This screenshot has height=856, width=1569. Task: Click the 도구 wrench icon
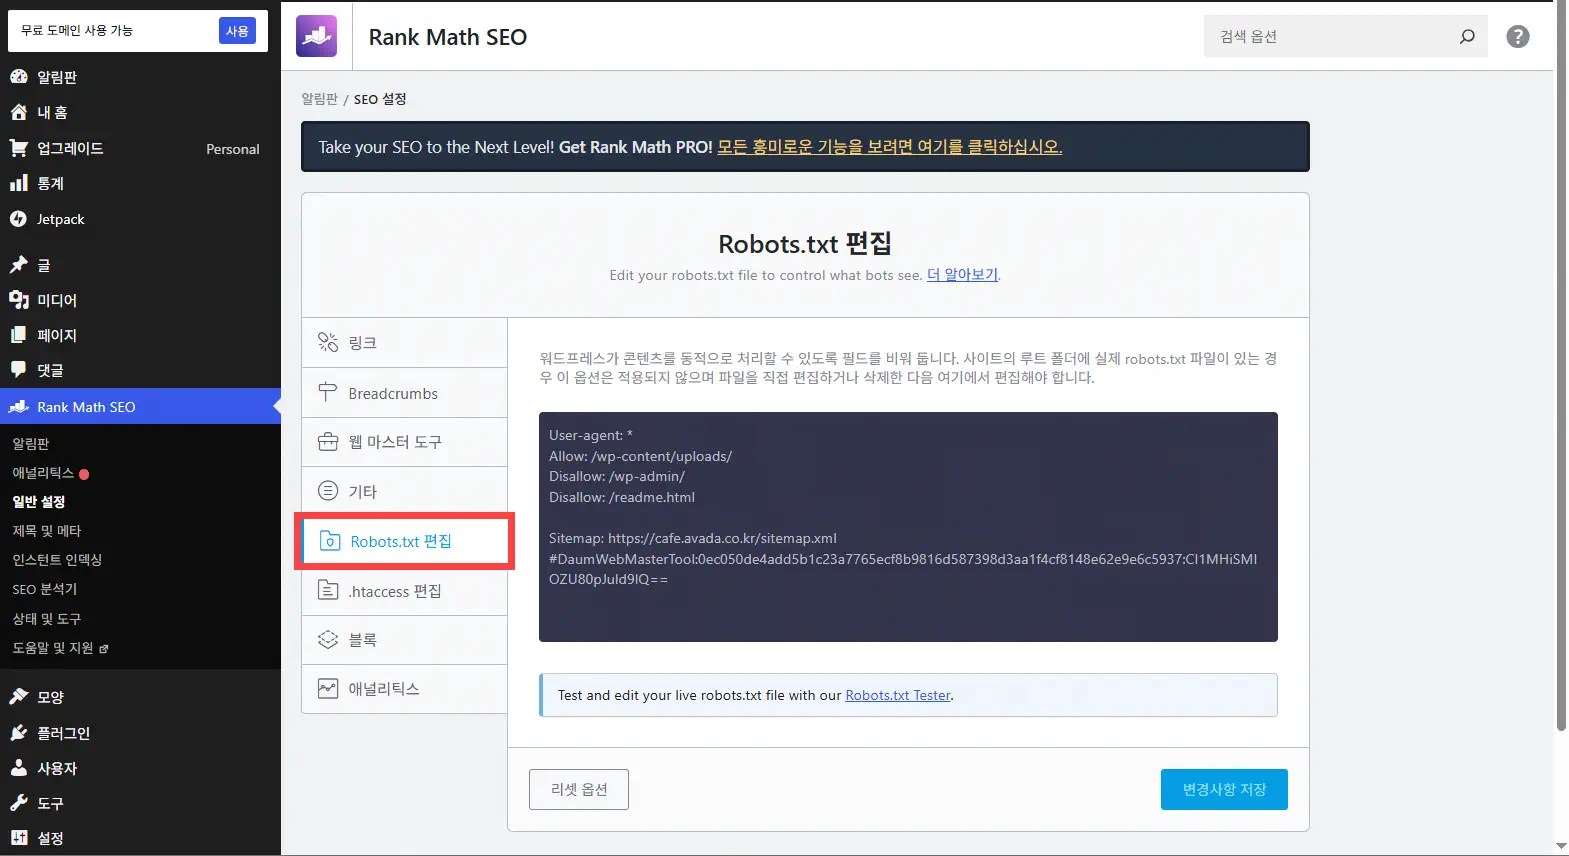[x=19, y=803]
